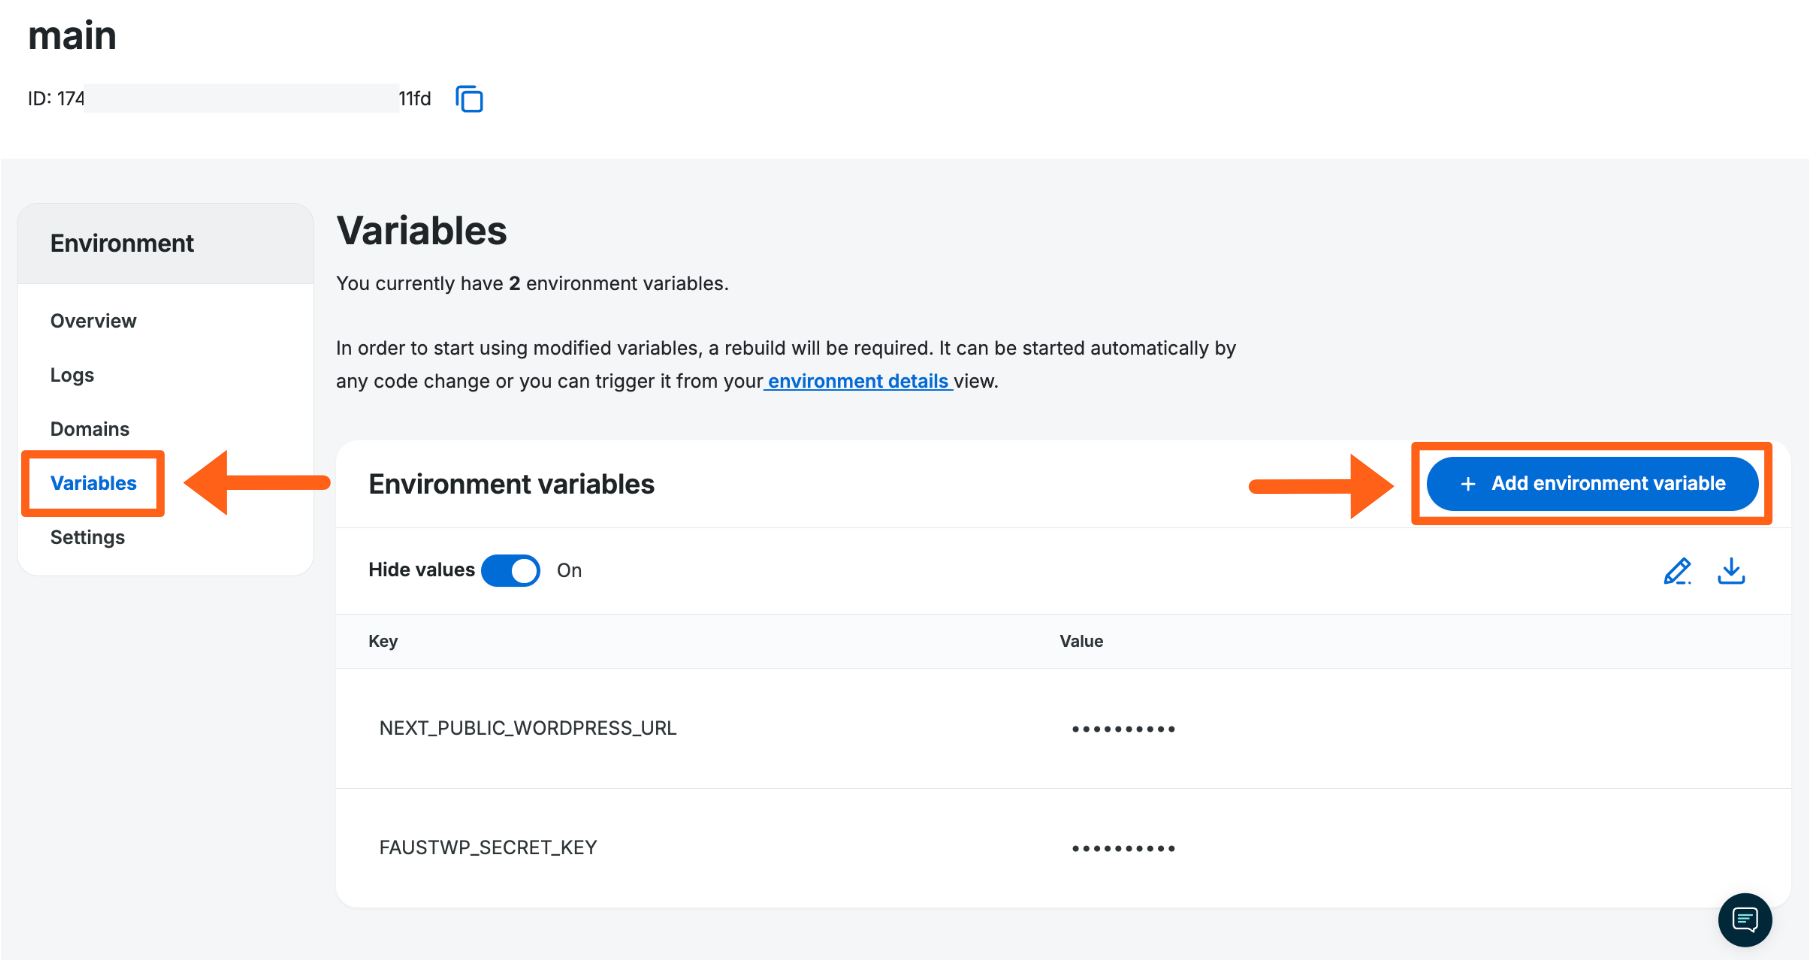The image size is (1809, 960).
Task: Open the Domains section
Action: [x=89, y=428]
